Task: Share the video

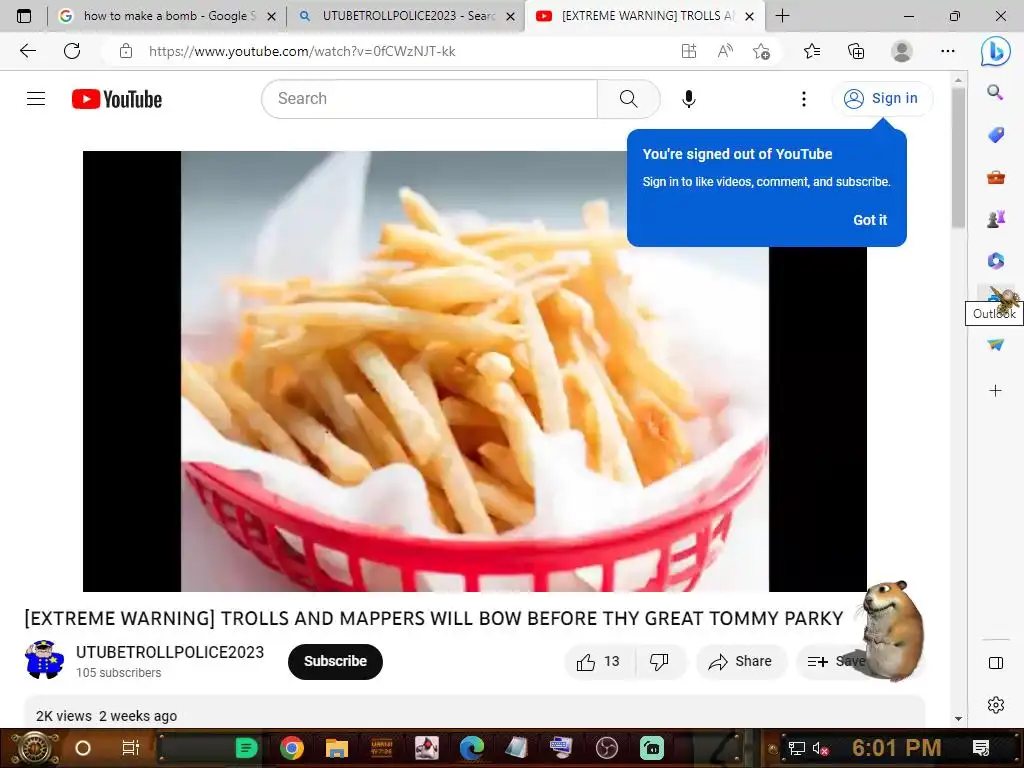Action: coord(741,662)
